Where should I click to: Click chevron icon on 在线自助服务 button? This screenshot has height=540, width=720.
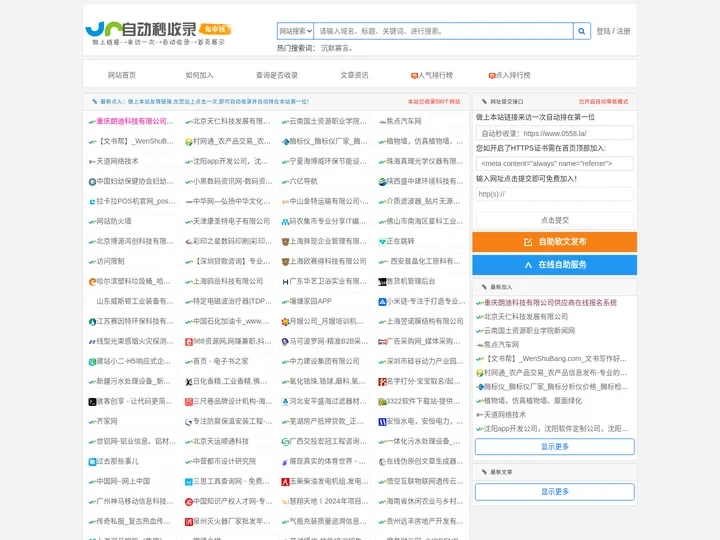(528, 265)
